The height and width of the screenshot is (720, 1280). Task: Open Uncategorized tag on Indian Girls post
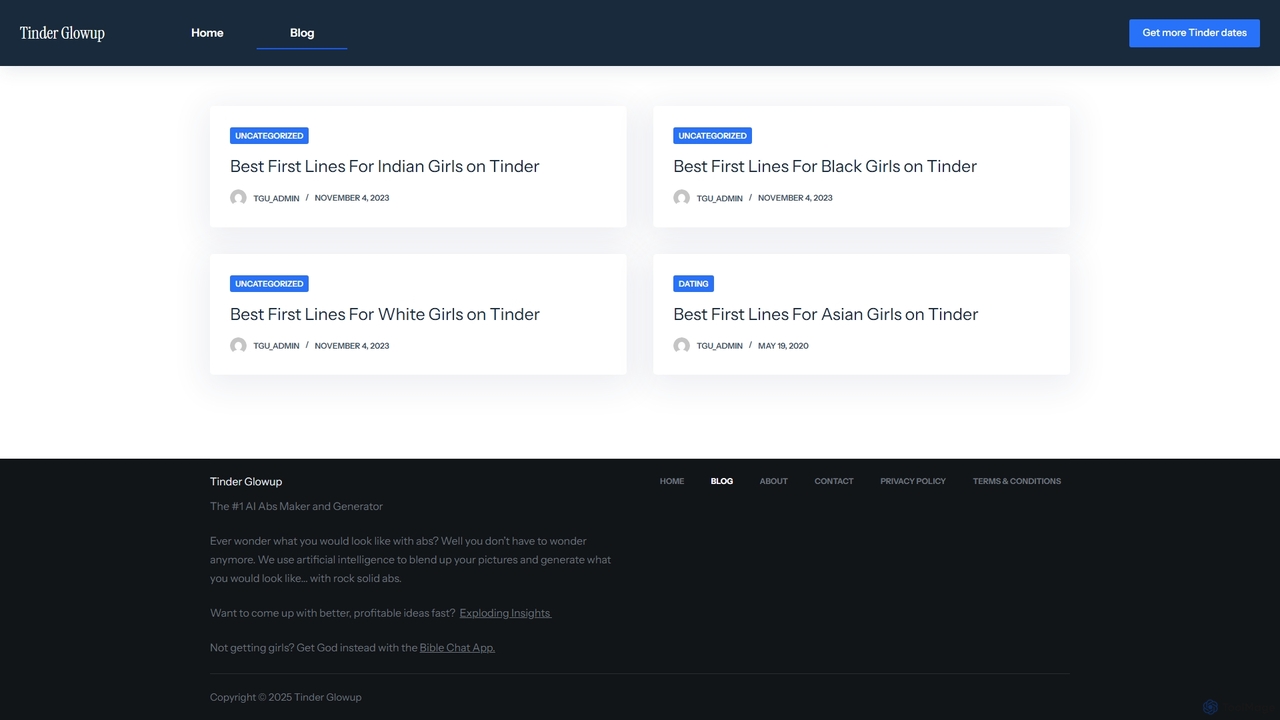(269, 136)
